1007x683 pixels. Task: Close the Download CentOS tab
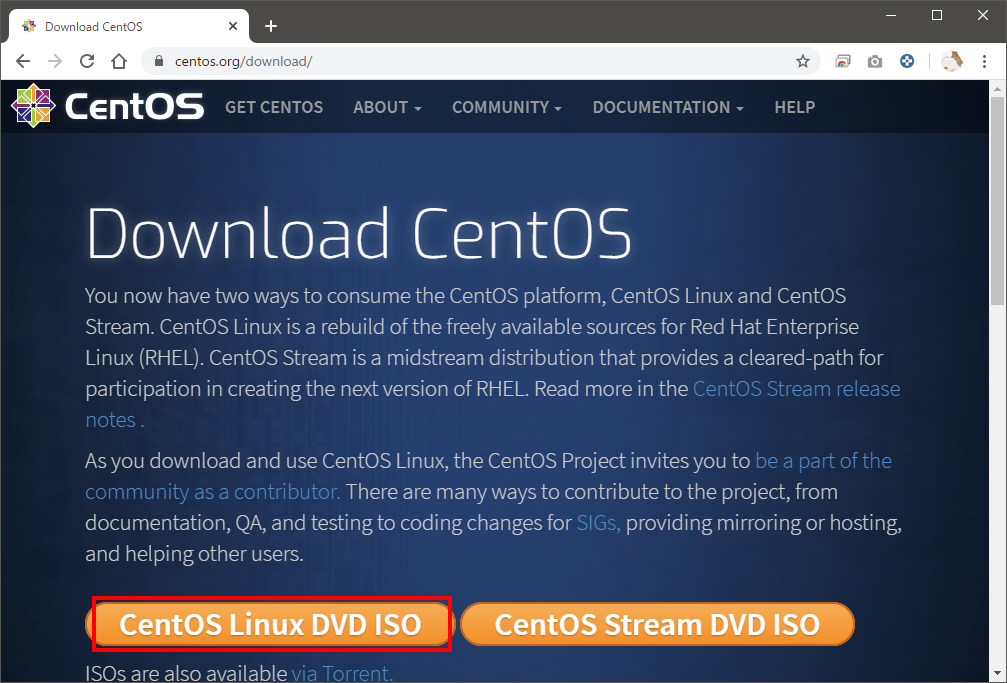pos(233,26)
